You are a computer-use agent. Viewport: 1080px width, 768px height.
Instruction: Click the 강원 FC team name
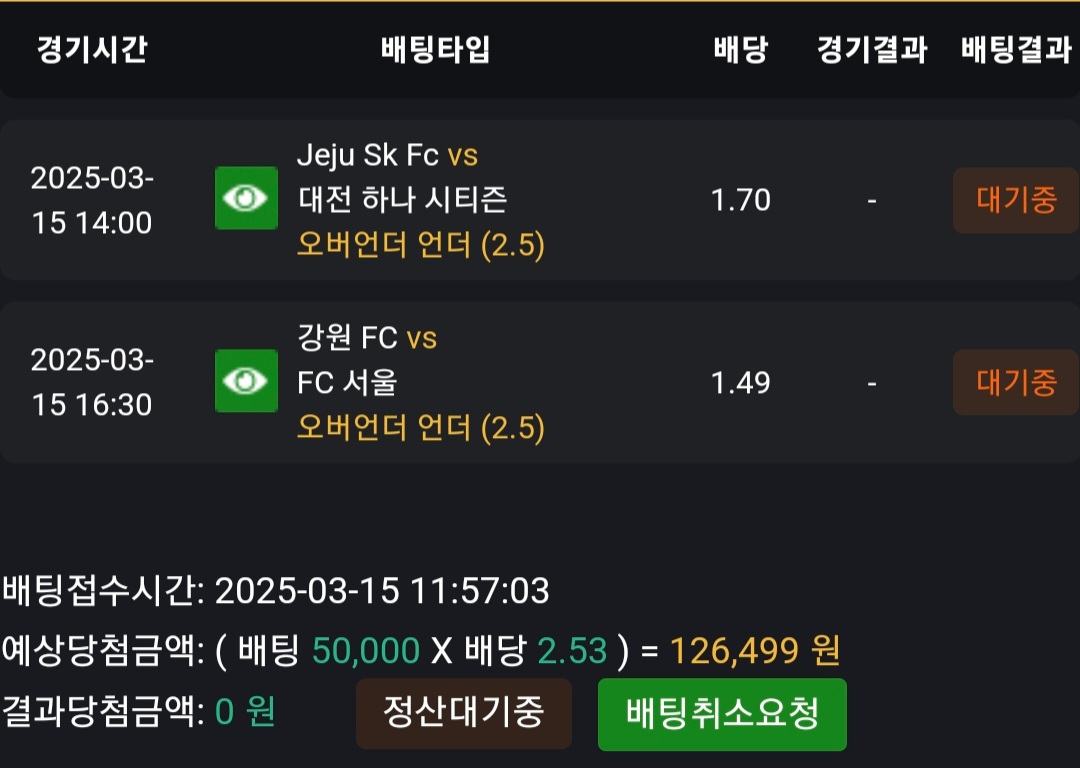click(x=347, y=338)
